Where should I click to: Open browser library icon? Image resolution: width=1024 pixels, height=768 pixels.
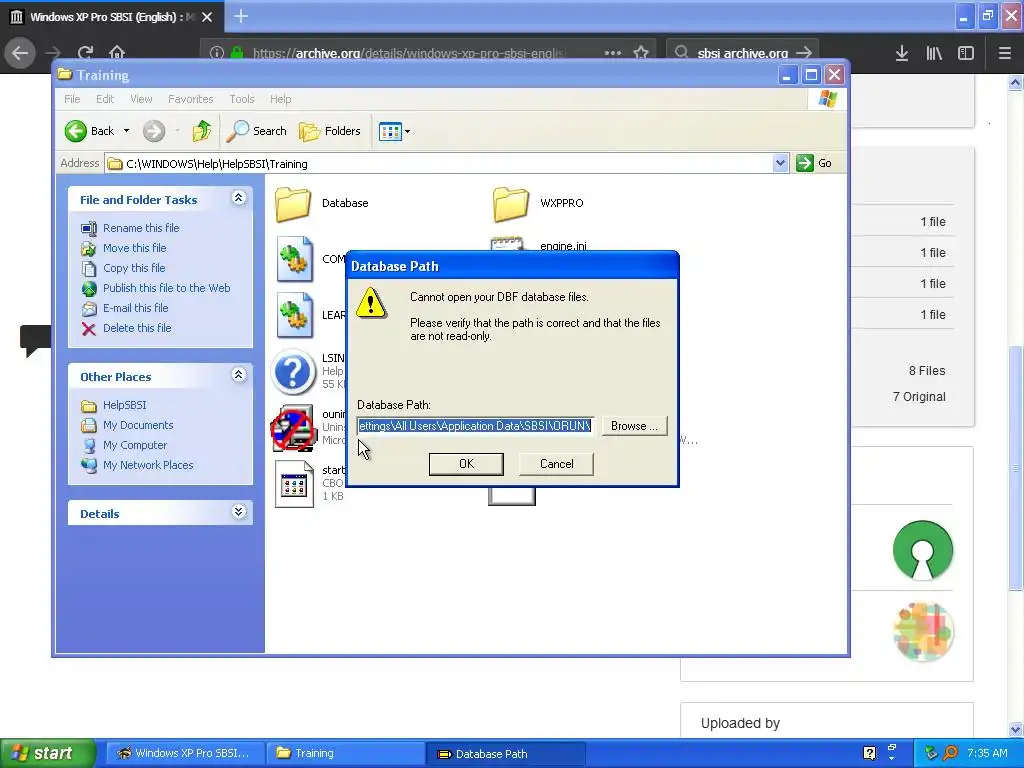point(934,53)
